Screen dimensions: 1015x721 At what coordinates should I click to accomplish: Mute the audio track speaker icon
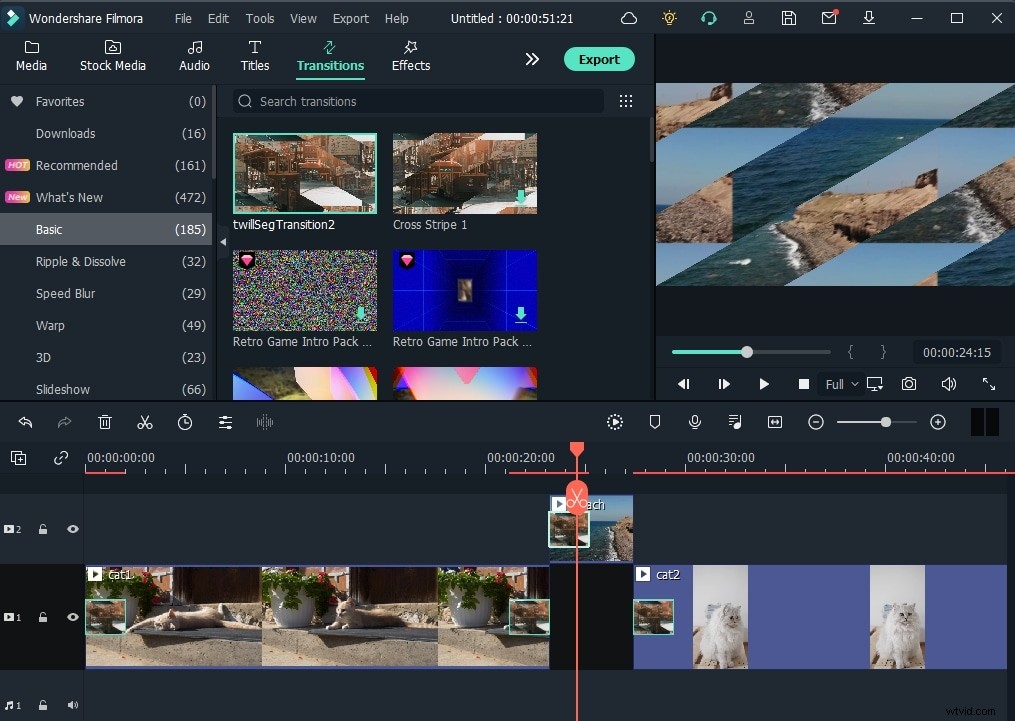72,705
